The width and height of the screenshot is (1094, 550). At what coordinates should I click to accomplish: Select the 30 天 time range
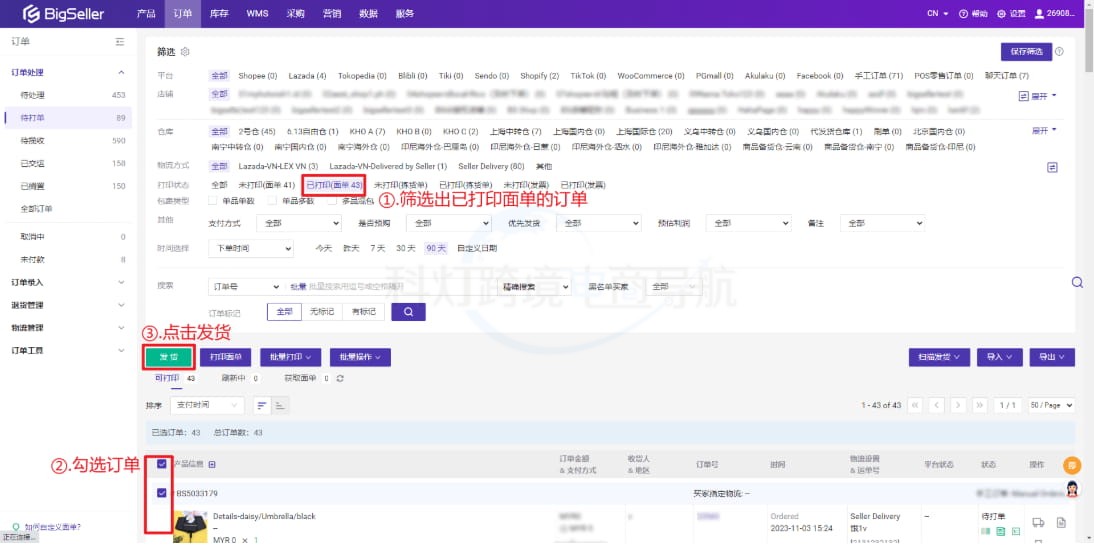(x=405, y=248)
